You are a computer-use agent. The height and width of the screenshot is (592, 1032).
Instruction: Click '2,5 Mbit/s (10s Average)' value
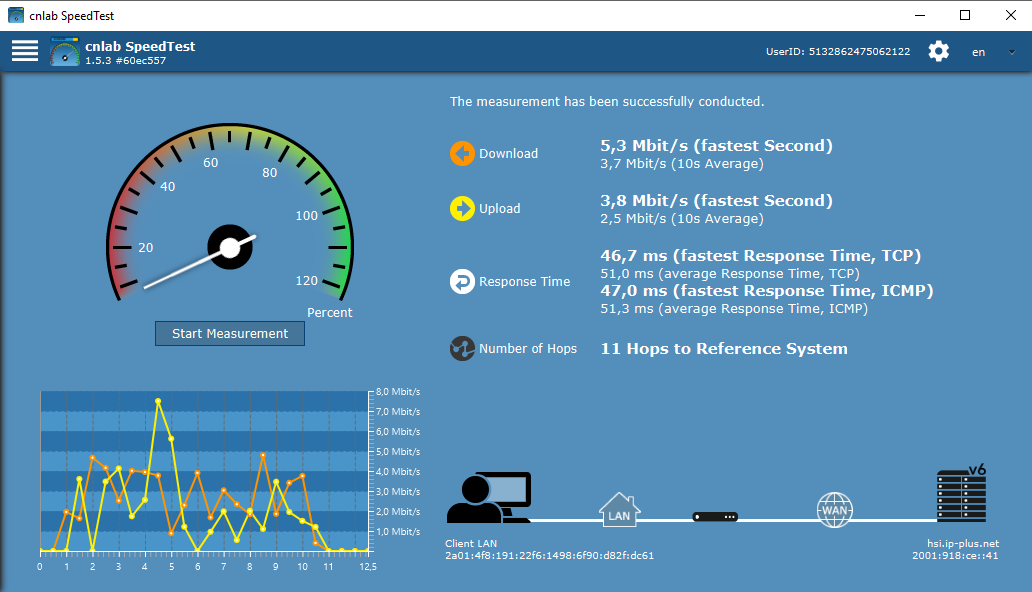682,219
